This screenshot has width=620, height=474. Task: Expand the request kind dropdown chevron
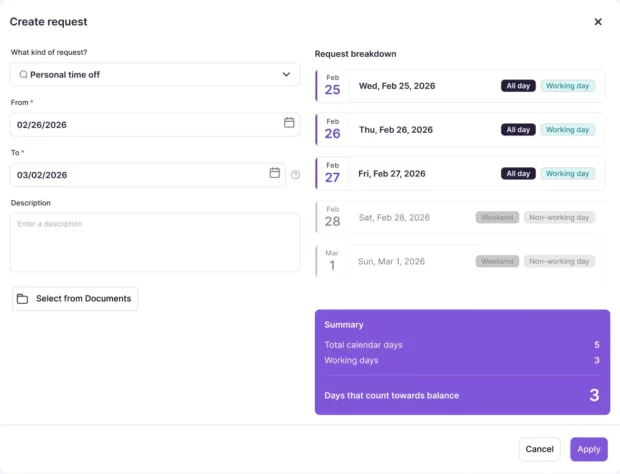(x=286, y=74)
